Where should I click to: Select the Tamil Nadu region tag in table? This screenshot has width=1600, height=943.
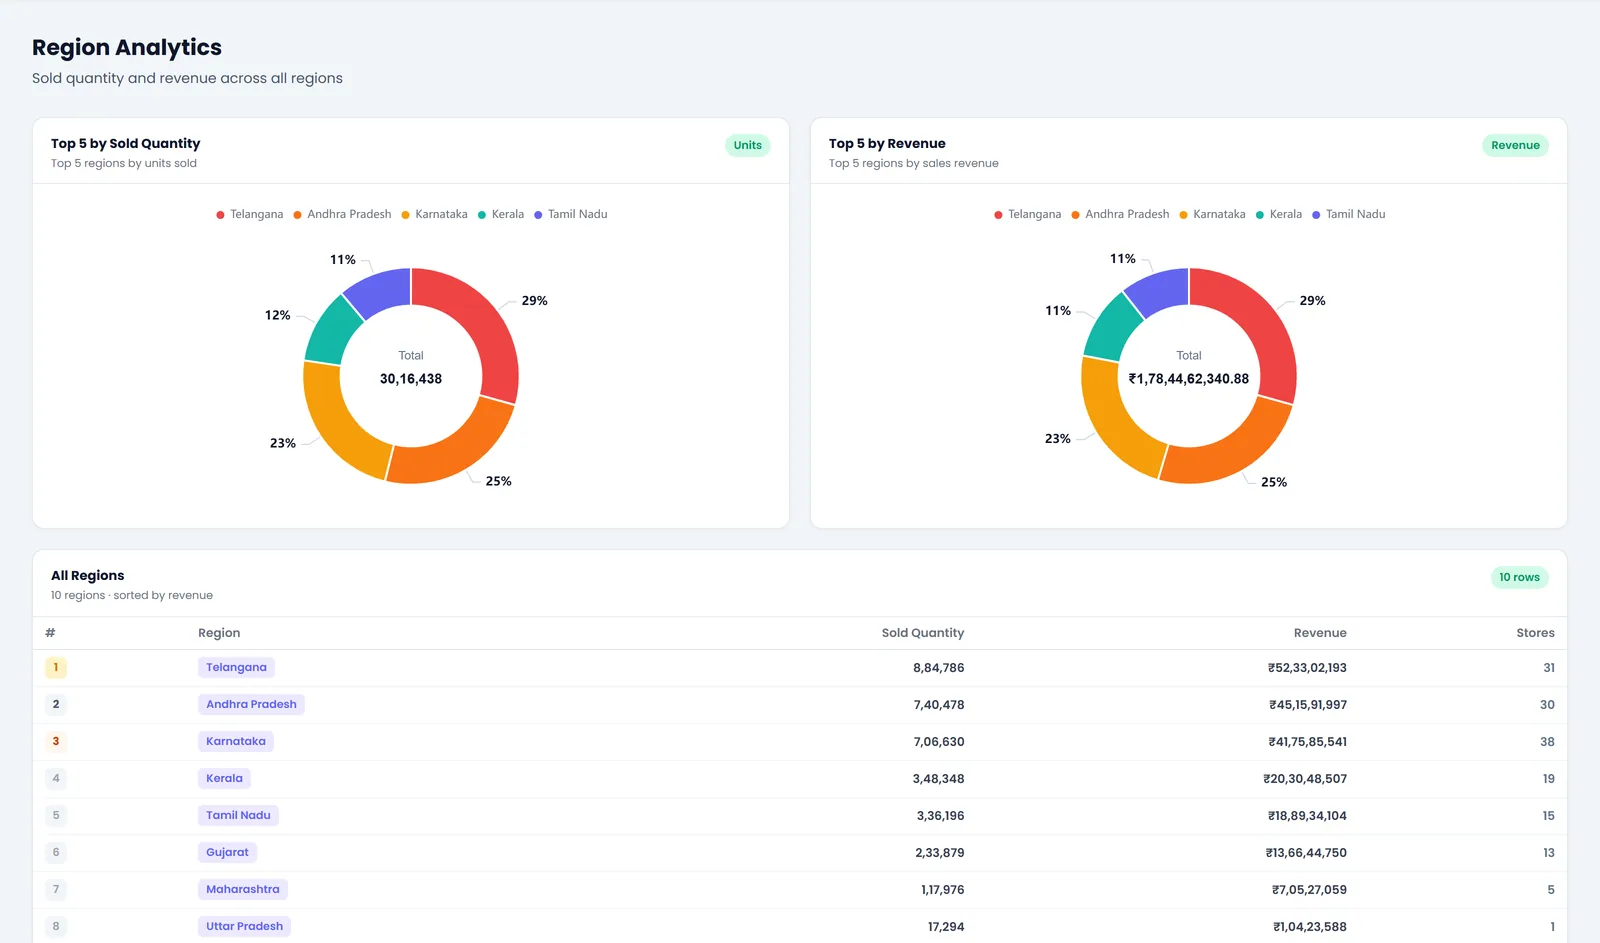click(238, 815)
